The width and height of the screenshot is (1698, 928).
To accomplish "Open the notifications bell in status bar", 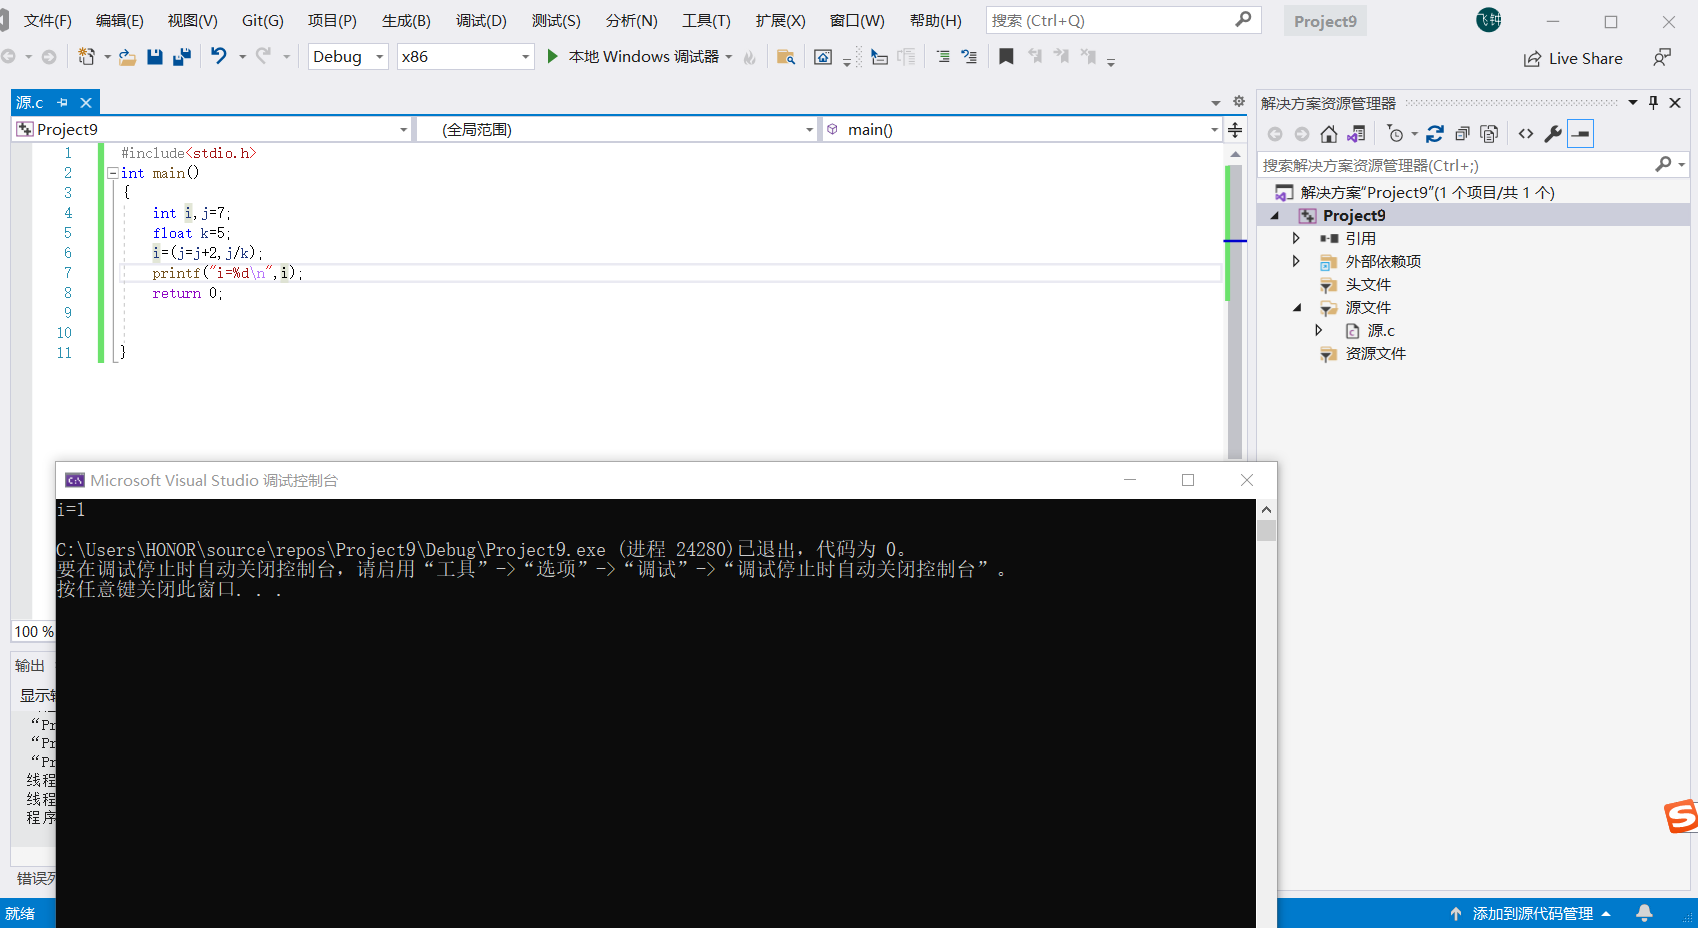I will coord(1644,913).
